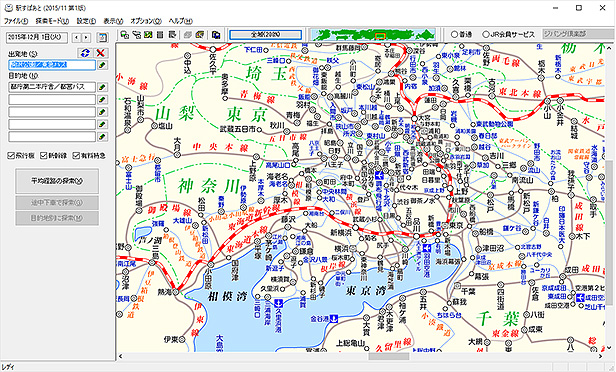This screenshot has height=372, width=616.
Task: Click the date field showing 2015年12月1日
Action: [x=37, y=38]
